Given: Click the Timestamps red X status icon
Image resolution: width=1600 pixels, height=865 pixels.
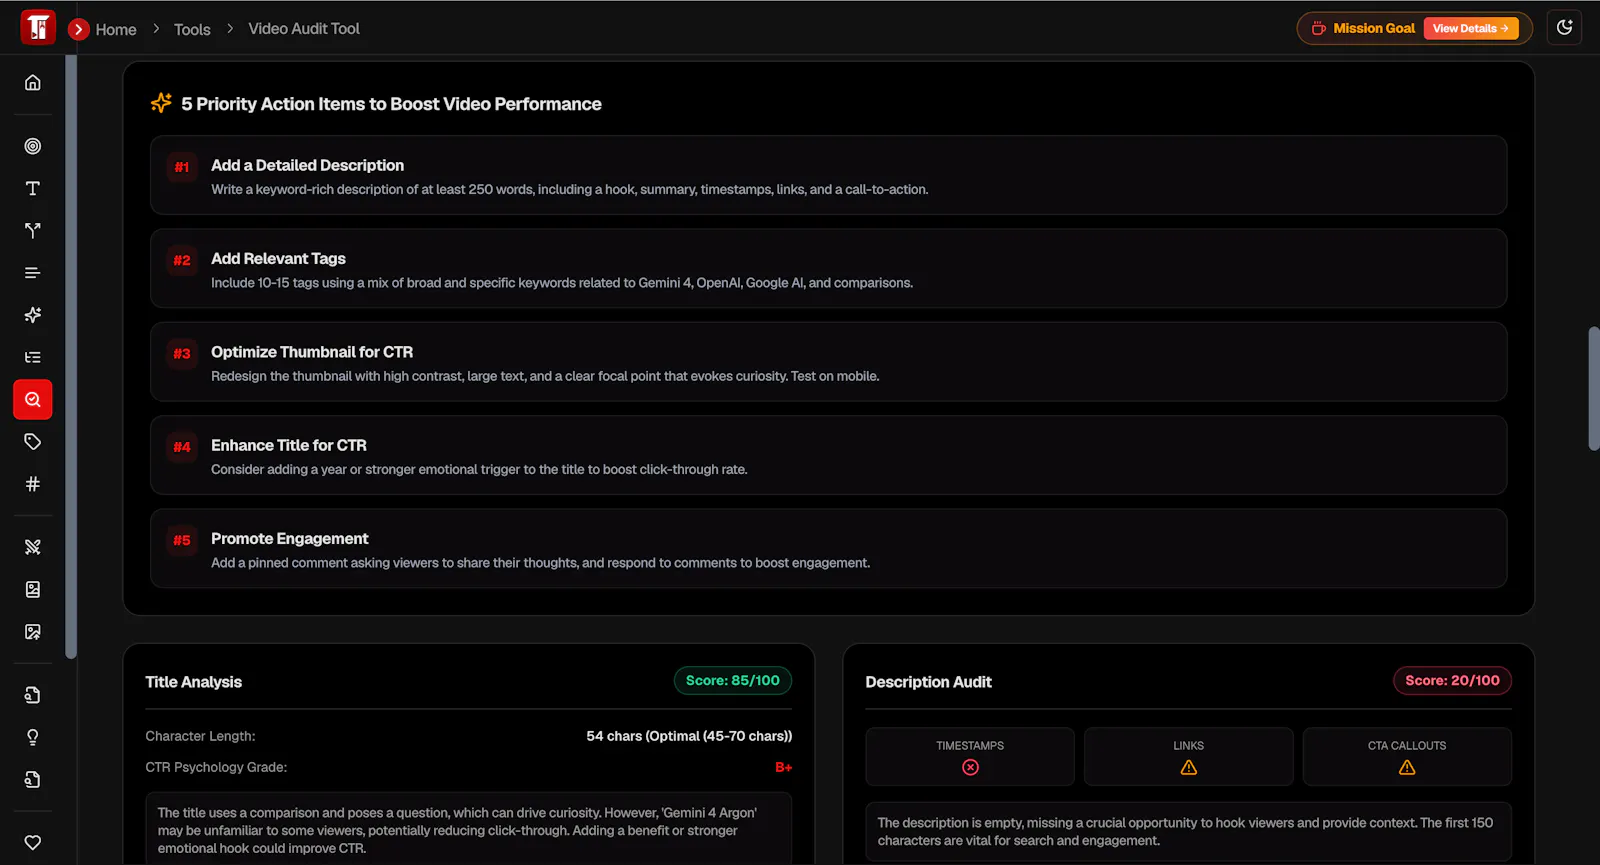Looking at the screenshot, I should [x=970, y=767].
